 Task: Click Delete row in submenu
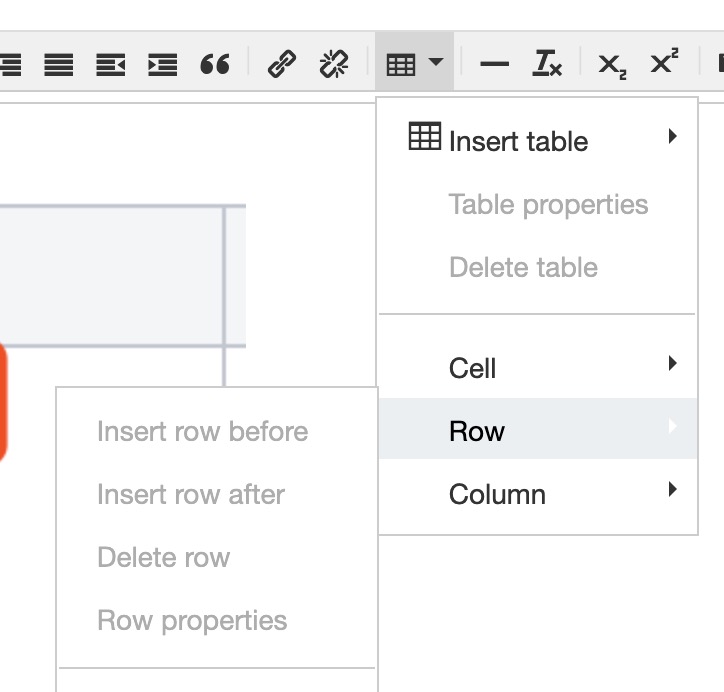point(163,558)
